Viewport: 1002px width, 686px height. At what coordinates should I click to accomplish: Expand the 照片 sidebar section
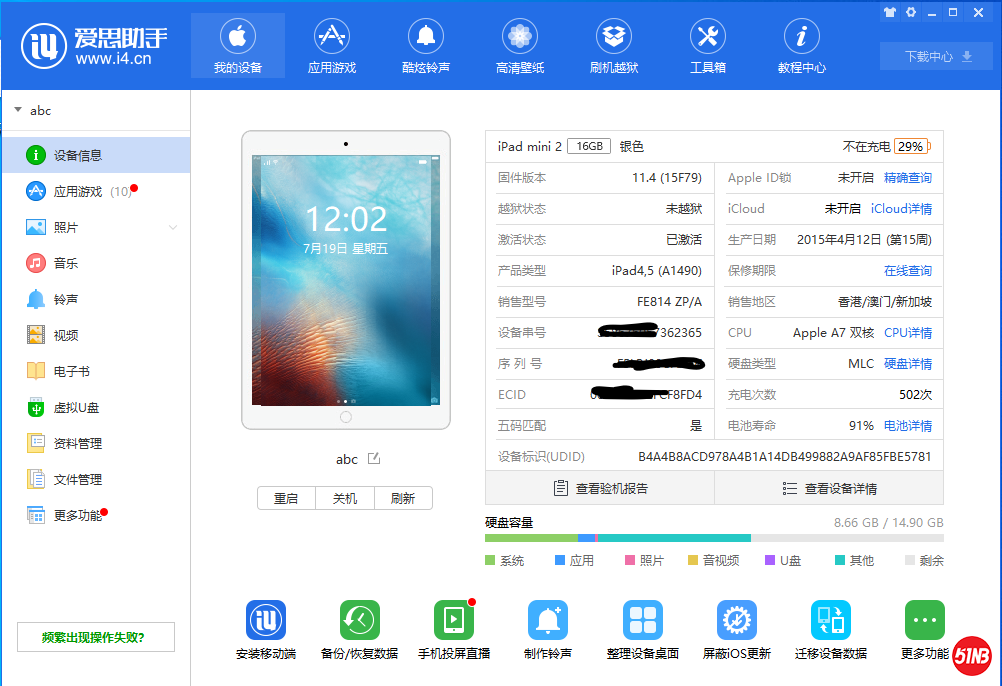coord(173,228)
